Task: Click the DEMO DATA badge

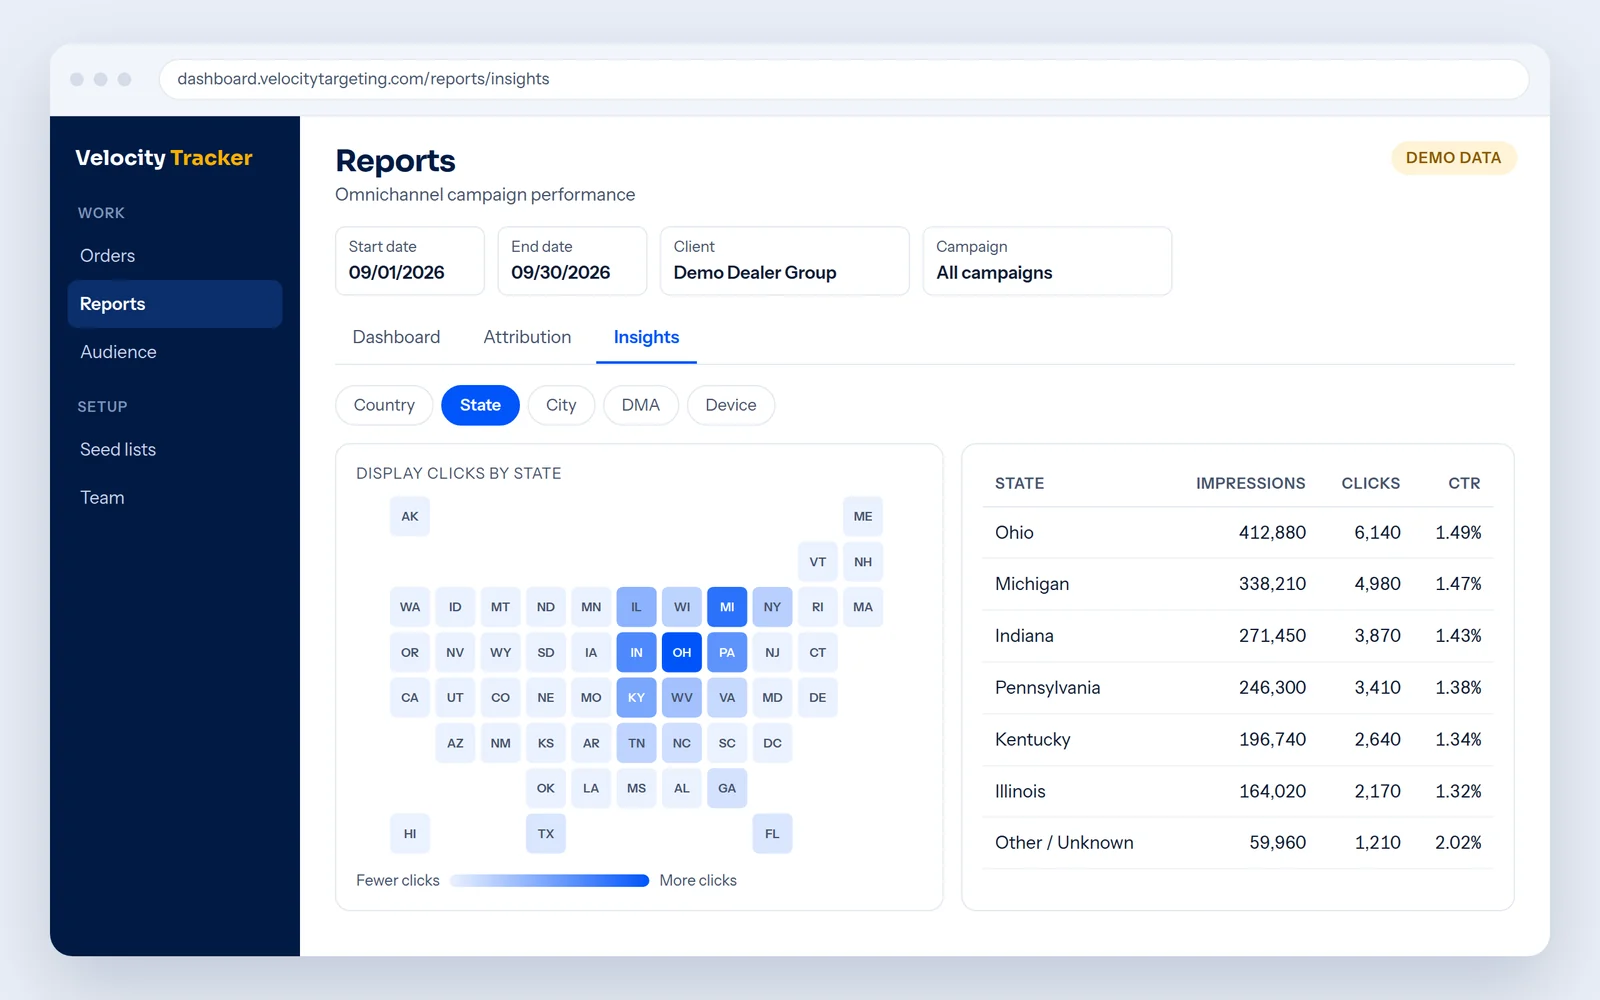Action: pyautogui.click(x=1454, y=158)
